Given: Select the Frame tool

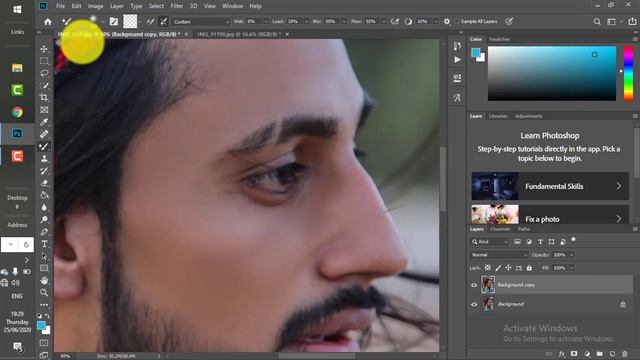Looking at the screenshot, I should tap(44, 110).
